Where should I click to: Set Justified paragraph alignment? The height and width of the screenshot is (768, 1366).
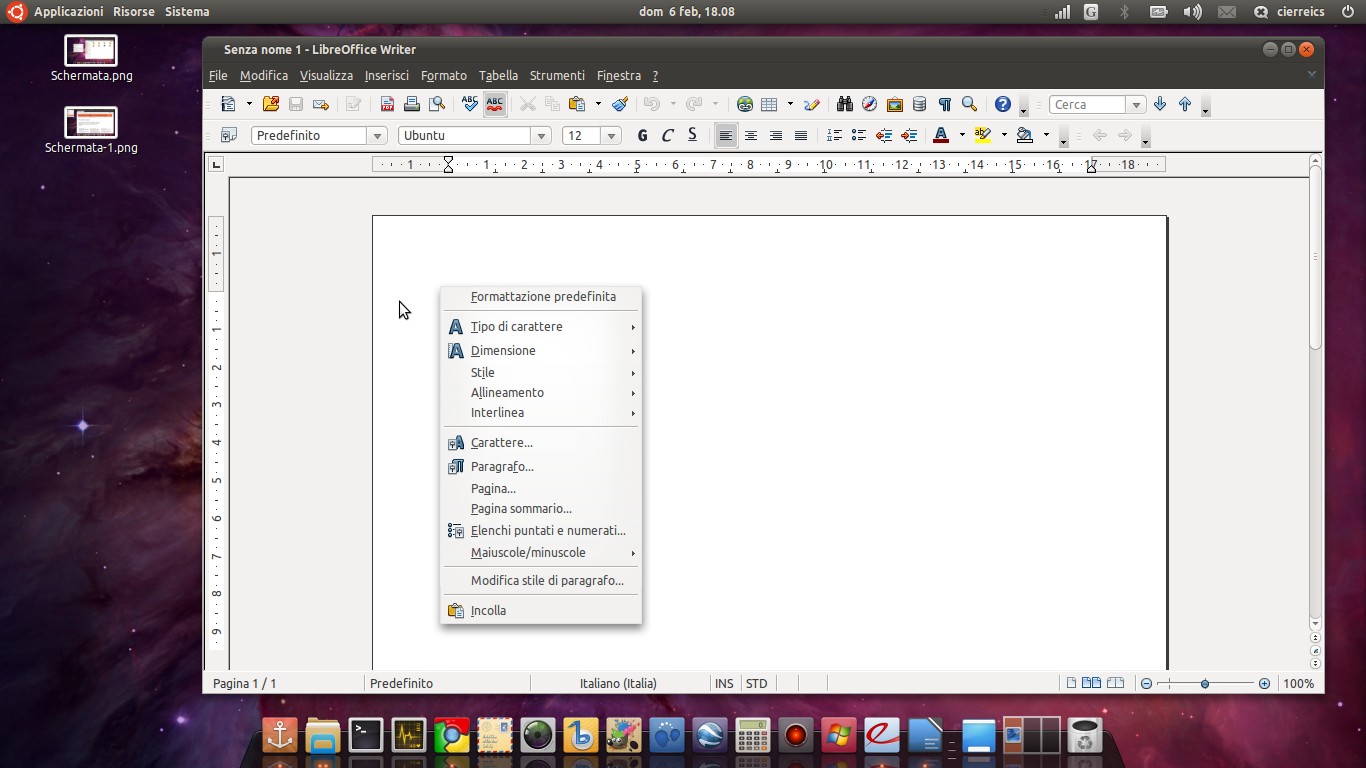(x=801, y=135)
